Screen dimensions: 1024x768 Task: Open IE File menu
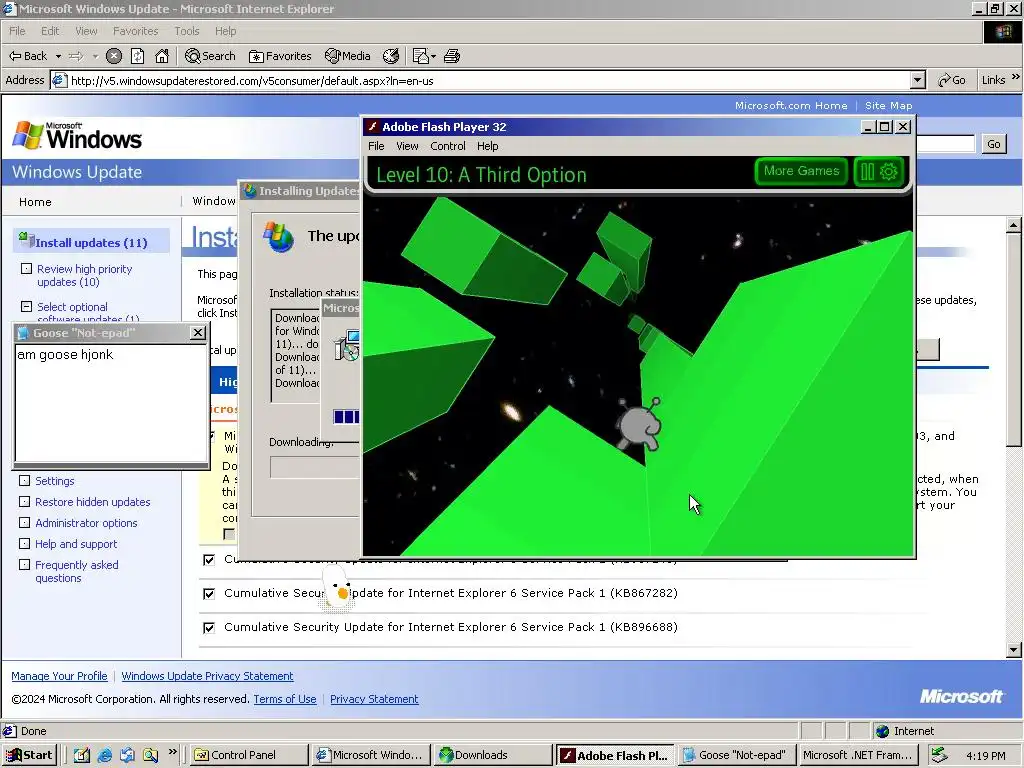pyautogui.click(x=18, y=31)
